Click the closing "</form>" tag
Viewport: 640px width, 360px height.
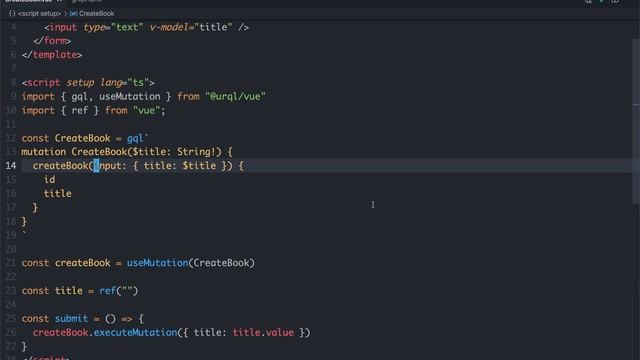click(52, 41)
